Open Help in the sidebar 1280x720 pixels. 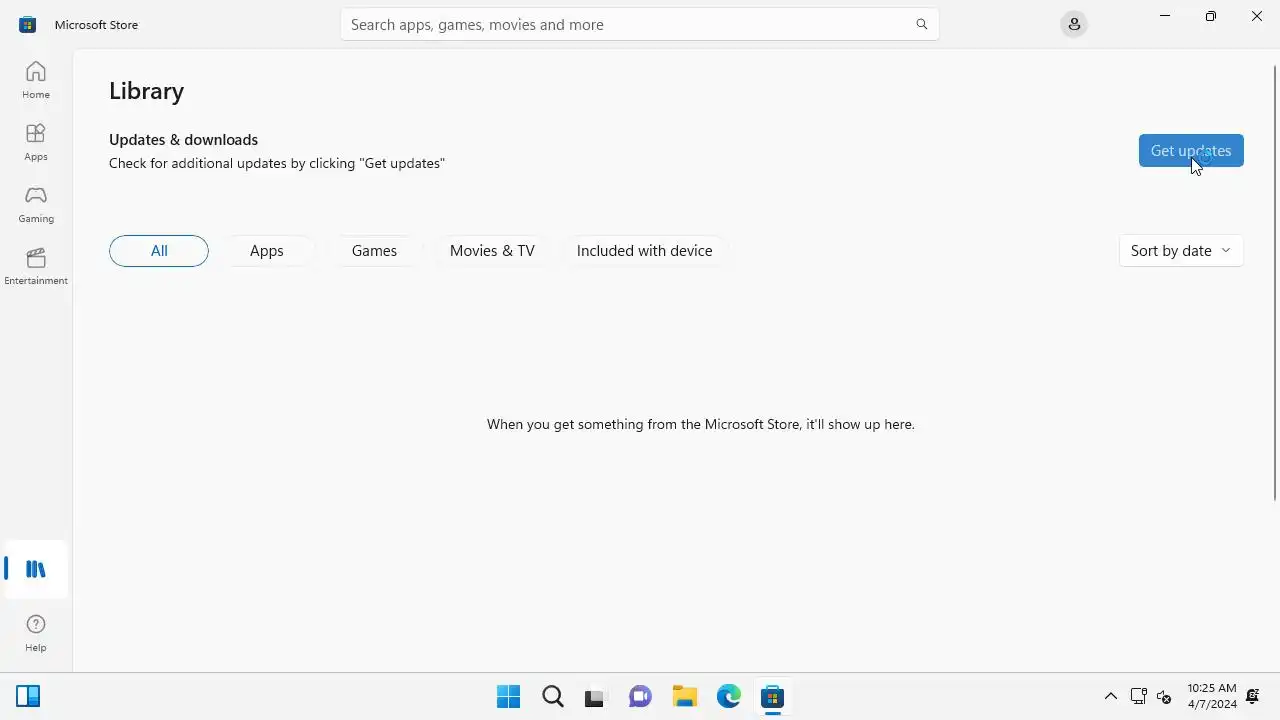(x=36, y=633)
